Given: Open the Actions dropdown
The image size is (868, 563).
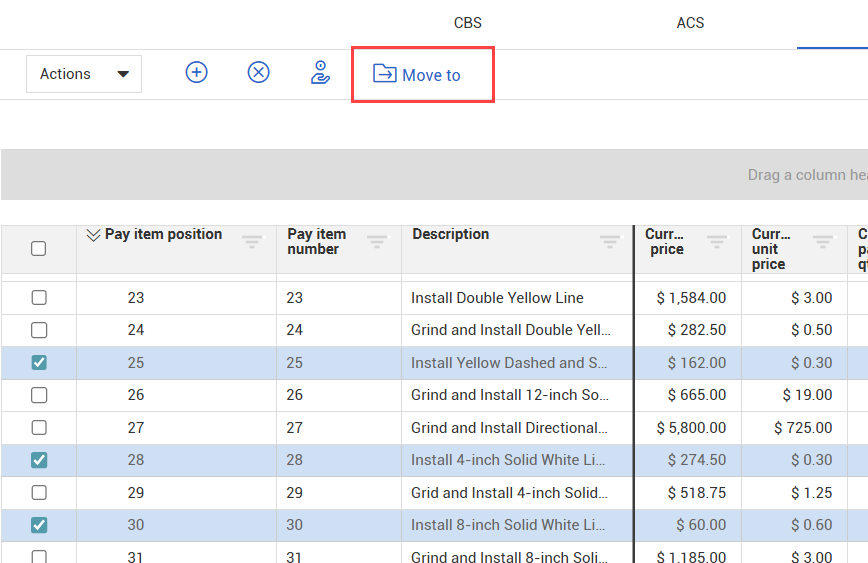Looking at the screenshot, I should tap(84, 74).
